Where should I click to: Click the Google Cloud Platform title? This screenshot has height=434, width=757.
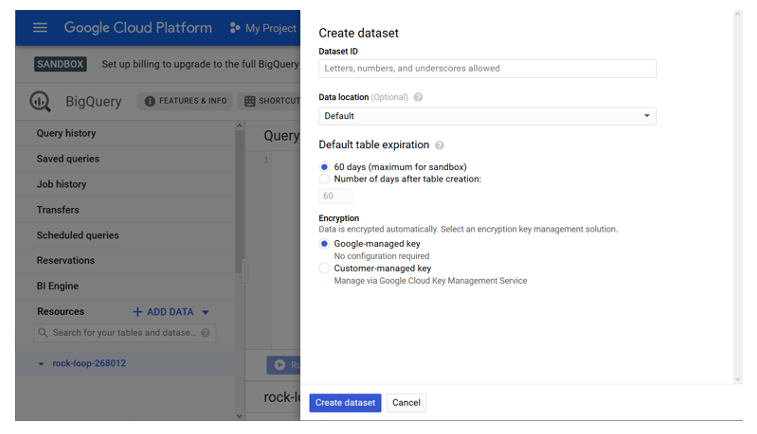pyautogui.click(x=138, y=28)
